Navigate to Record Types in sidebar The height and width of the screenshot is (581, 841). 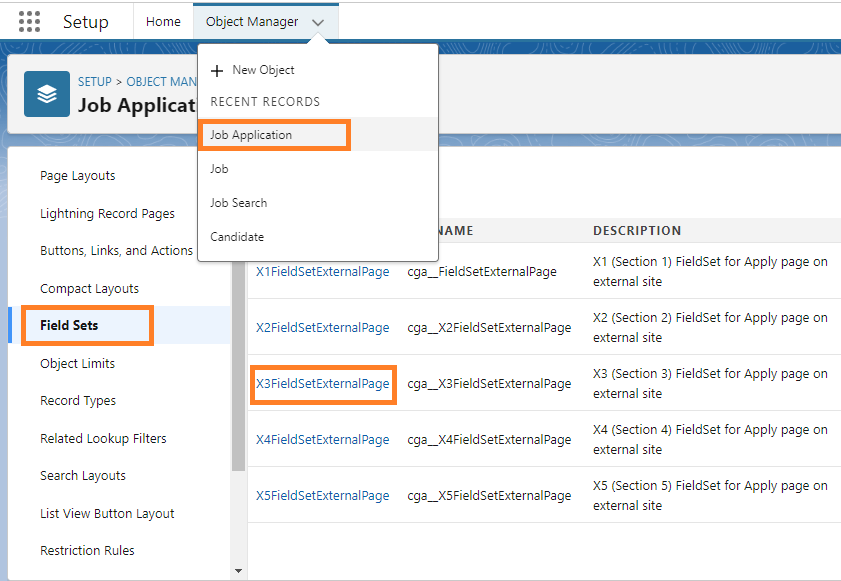(x=78, y=401)
